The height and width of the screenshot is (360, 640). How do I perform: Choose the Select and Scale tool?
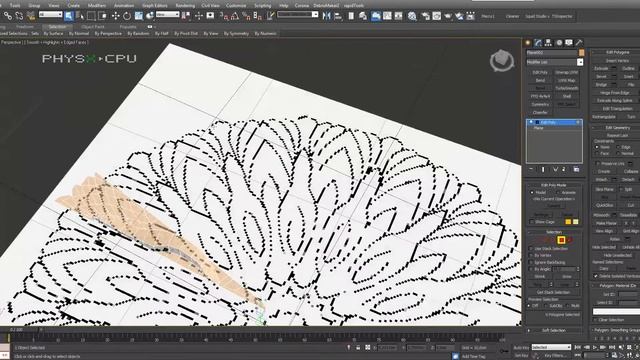pos(138,16)
